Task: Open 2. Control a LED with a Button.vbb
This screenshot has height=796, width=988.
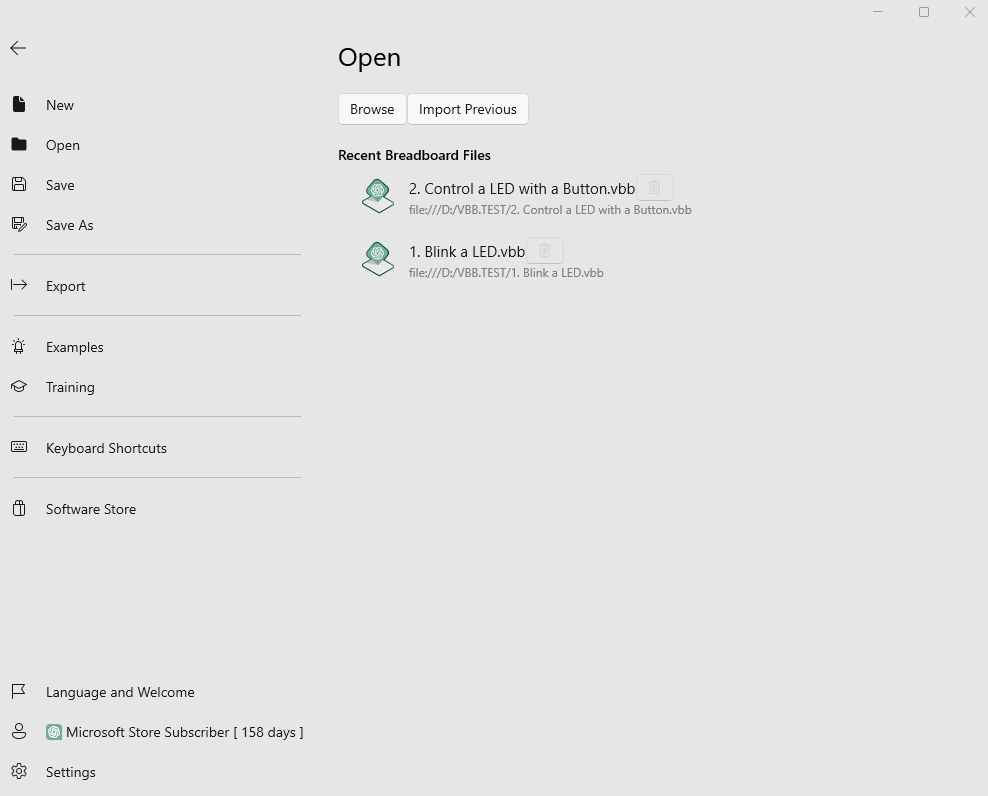Action: [522, 189]
